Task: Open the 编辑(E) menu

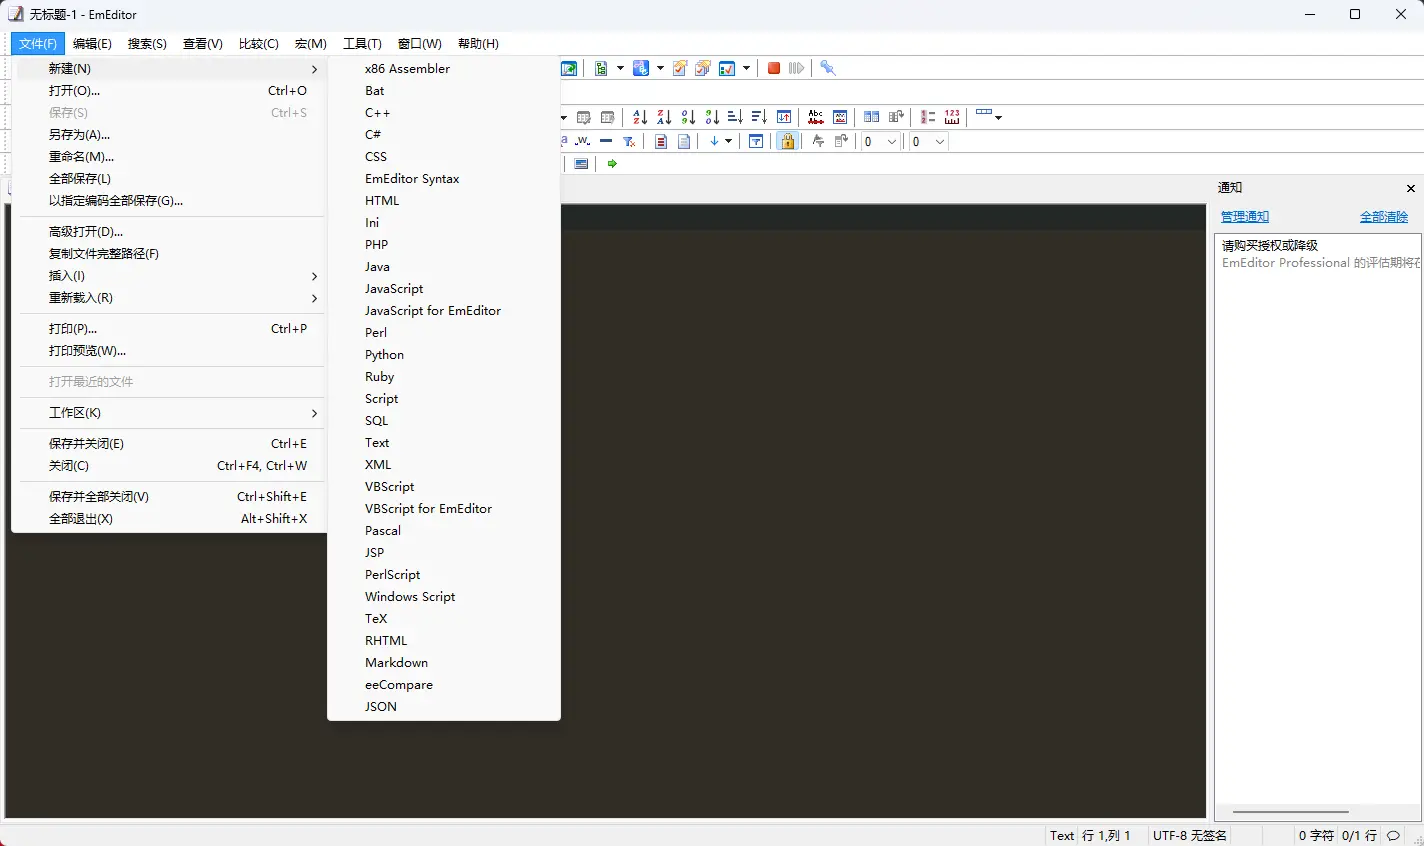Action: click(92, 43)
